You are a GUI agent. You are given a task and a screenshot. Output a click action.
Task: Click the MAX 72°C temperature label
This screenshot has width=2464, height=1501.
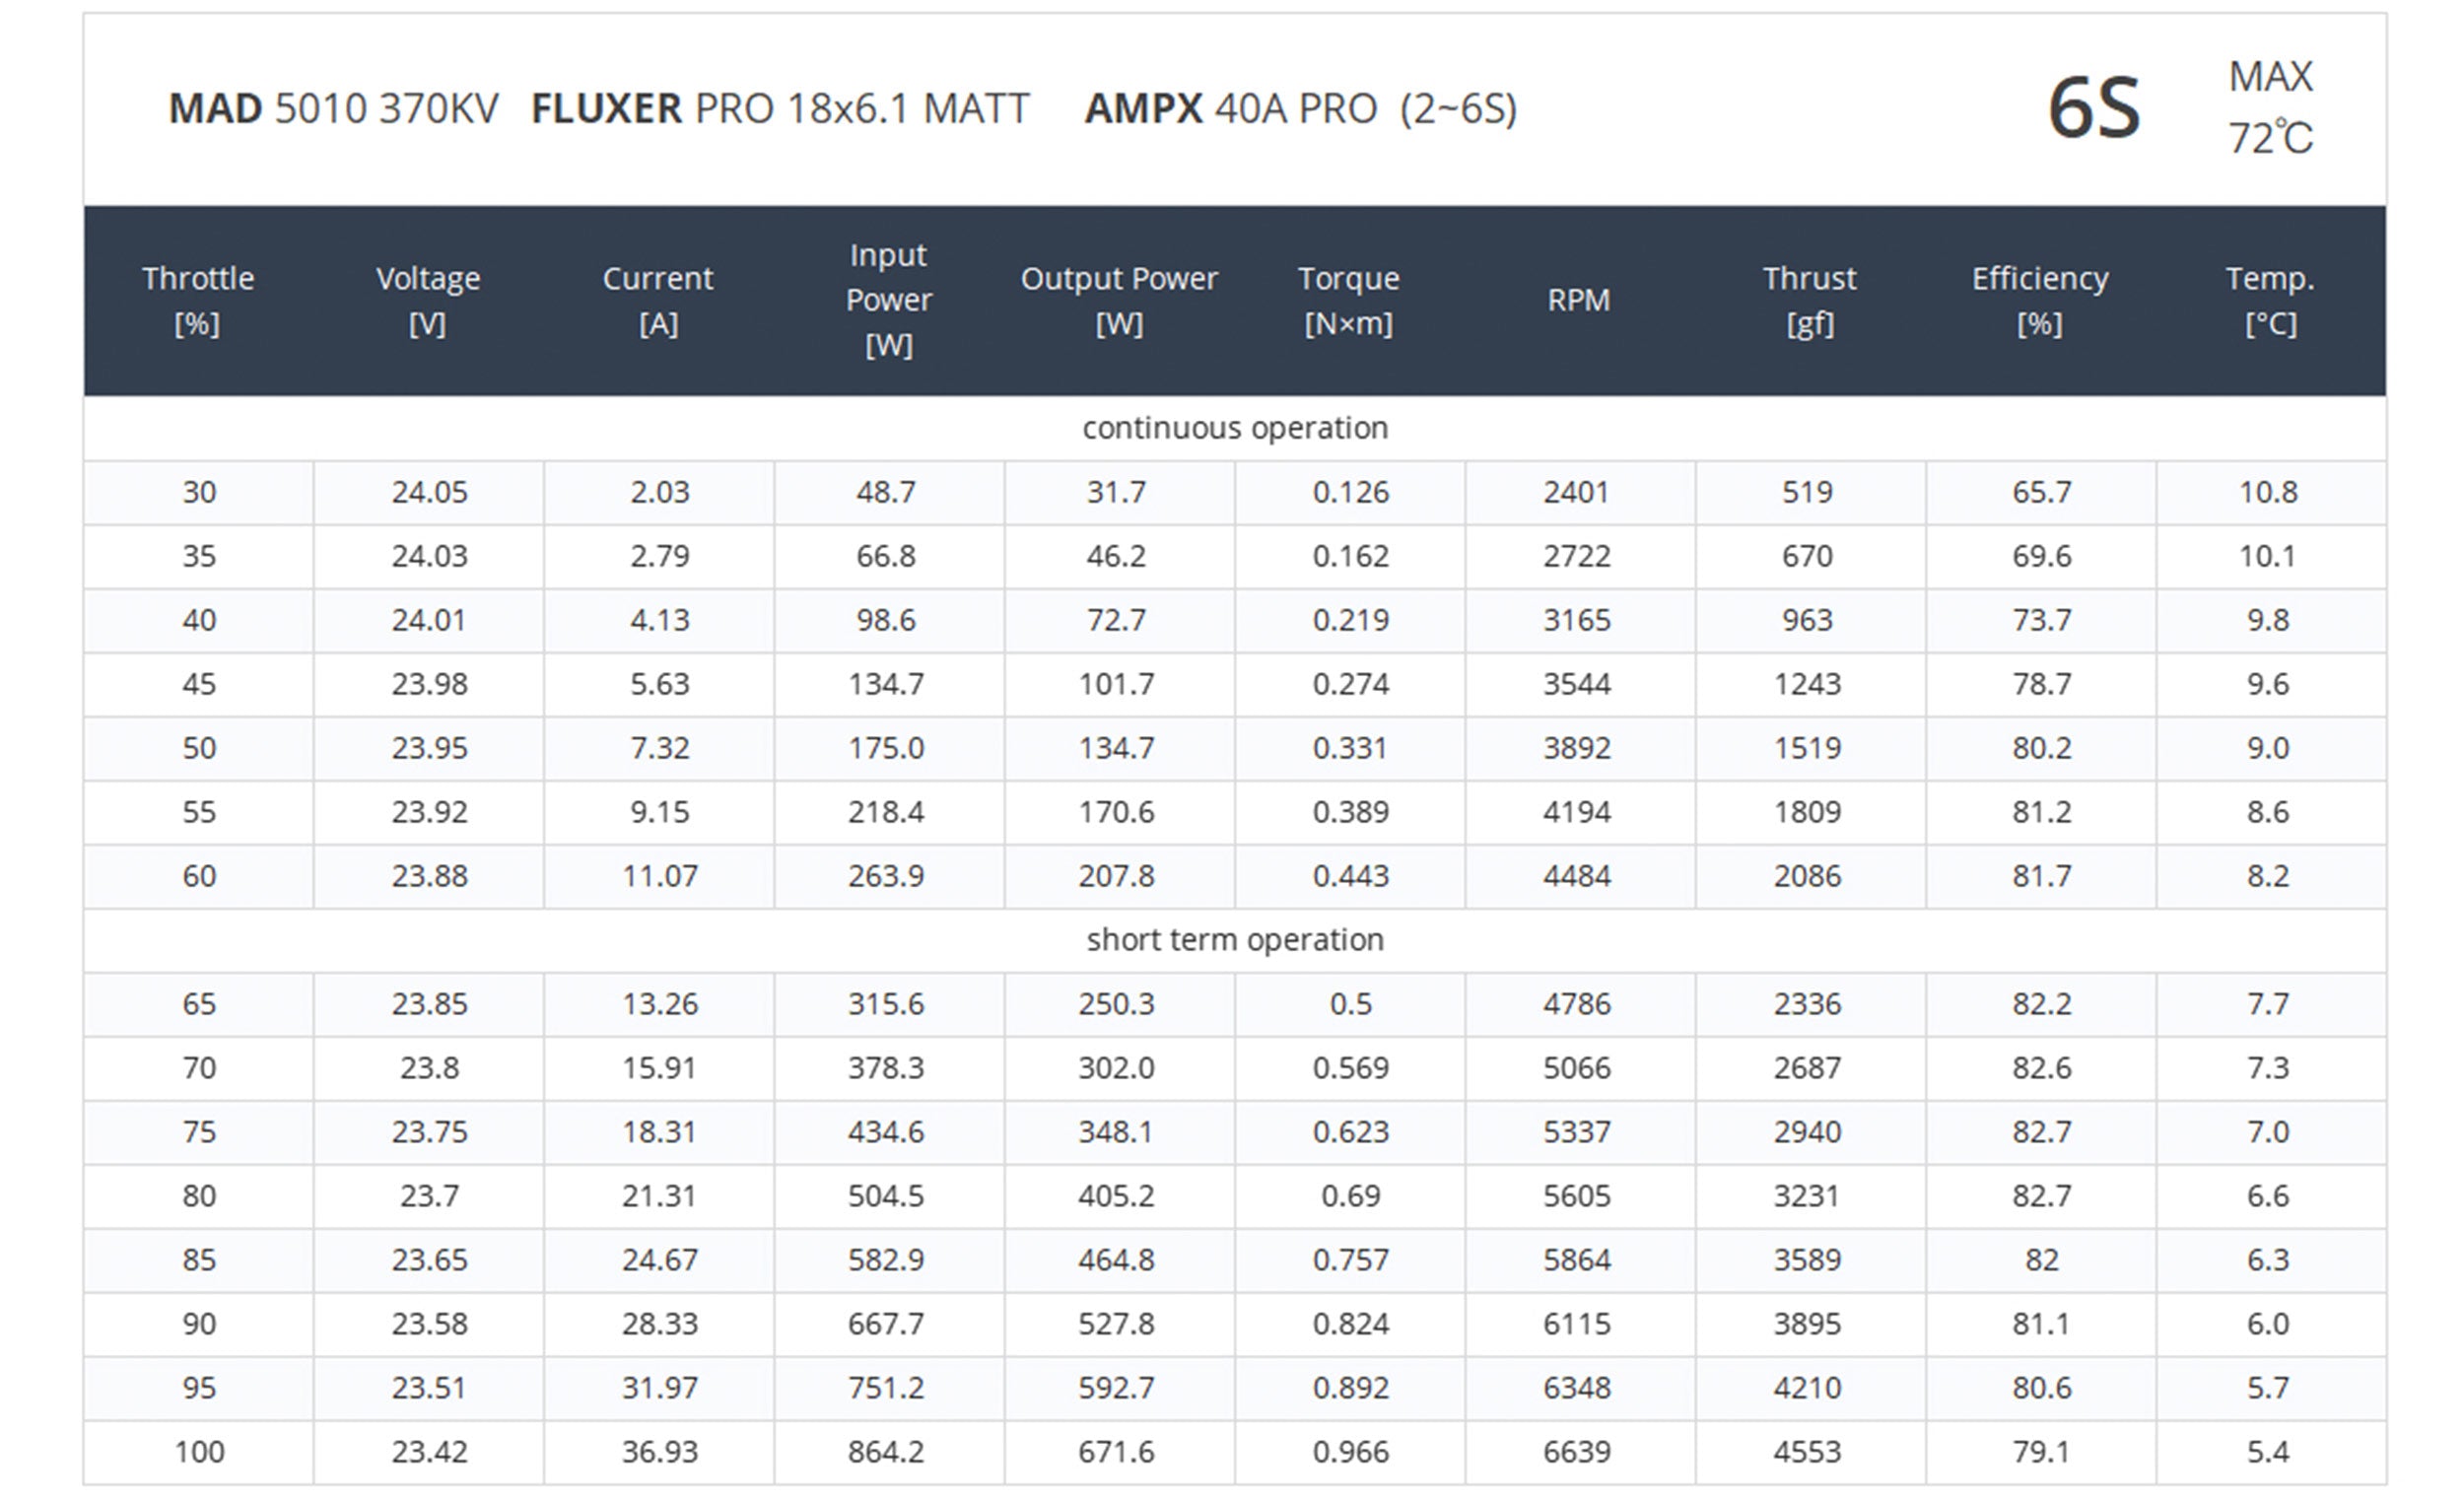click(2270, 108)
